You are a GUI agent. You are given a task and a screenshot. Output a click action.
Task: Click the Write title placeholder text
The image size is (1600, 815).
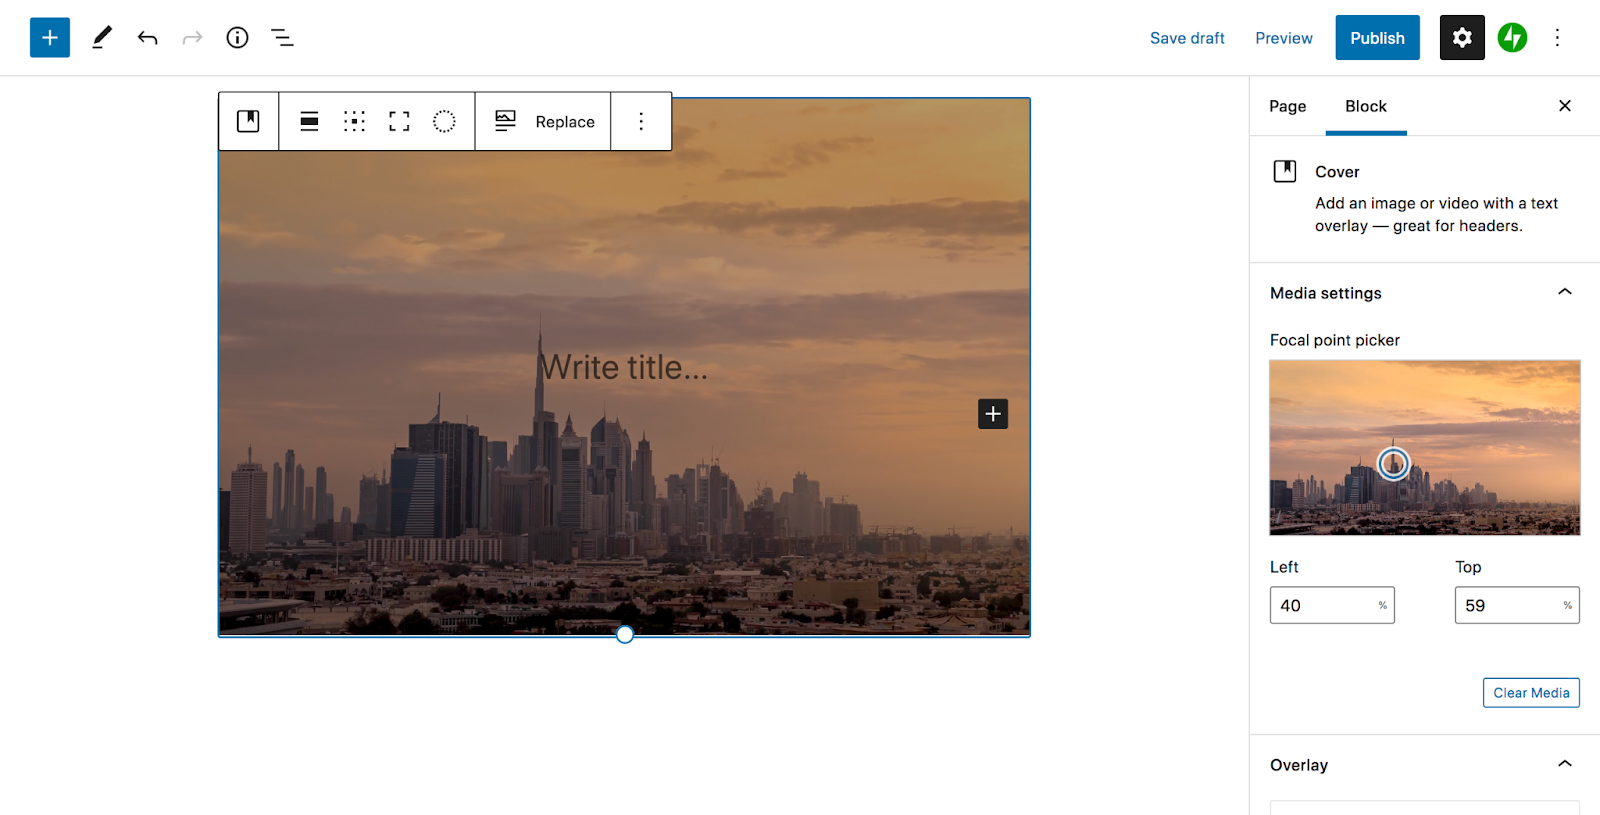click(624, 367)
